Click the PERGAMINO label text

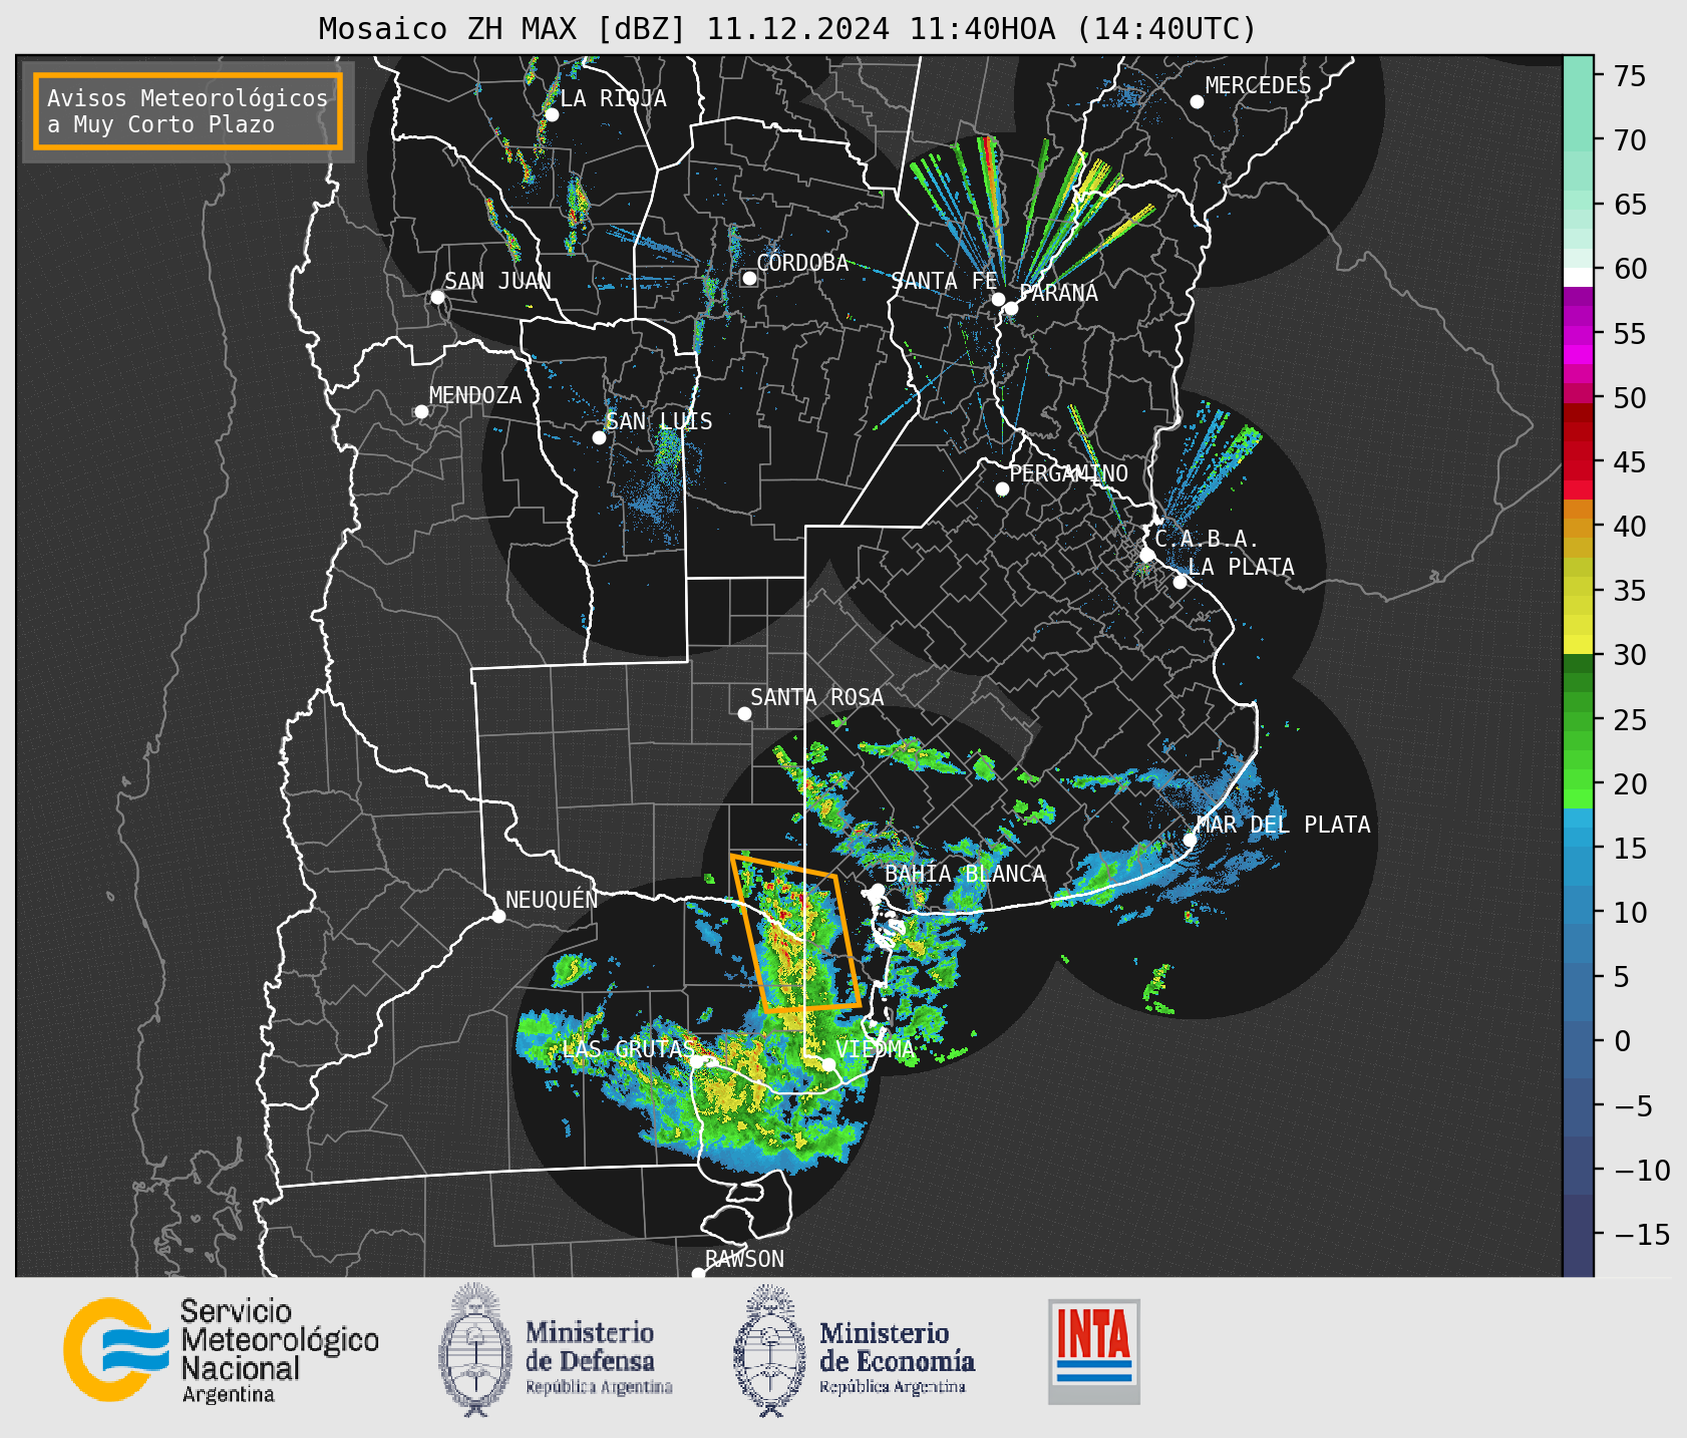[1069, 474]
